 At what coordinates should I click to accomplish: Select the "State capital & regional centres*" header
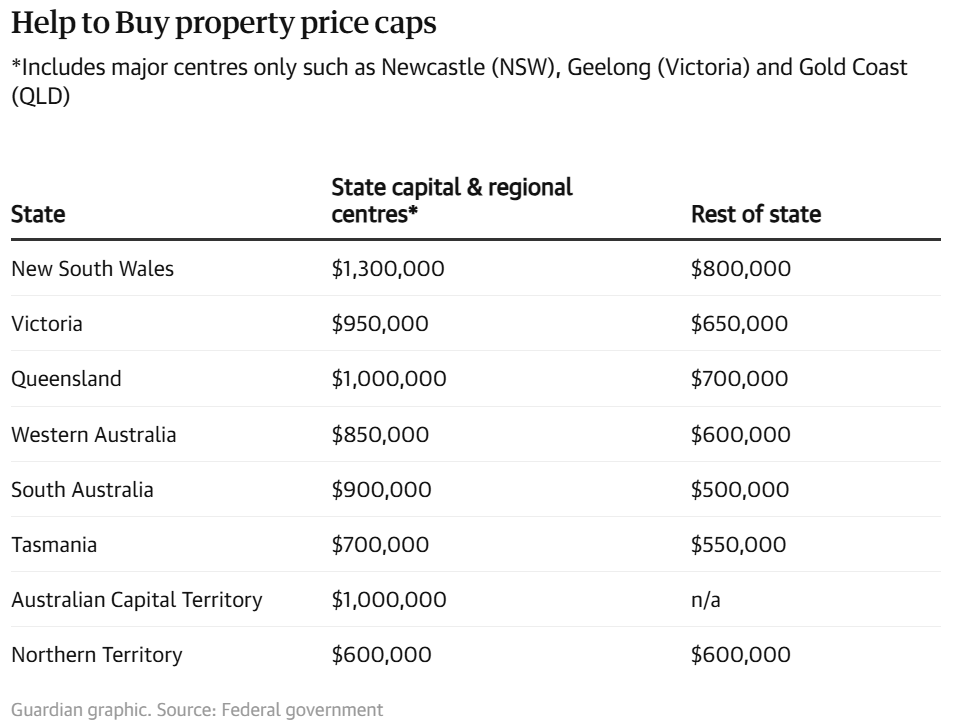(x=451, y=200)
